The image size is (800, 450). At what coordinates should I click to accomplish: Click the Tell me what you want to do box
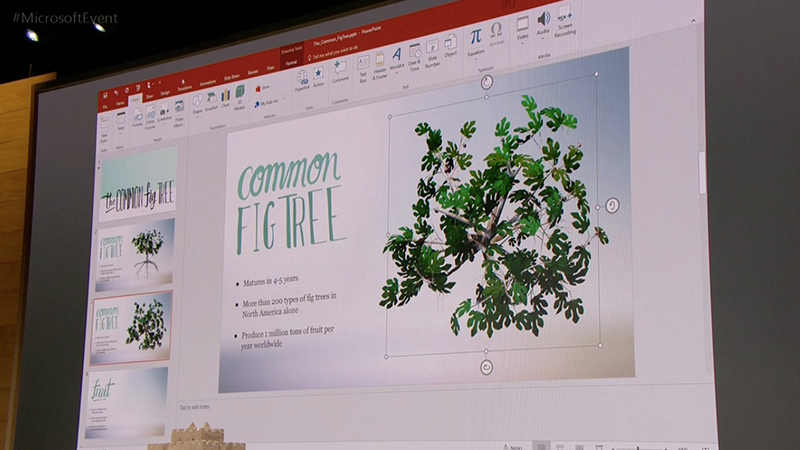pyautogui.click(x=332, y=52)
